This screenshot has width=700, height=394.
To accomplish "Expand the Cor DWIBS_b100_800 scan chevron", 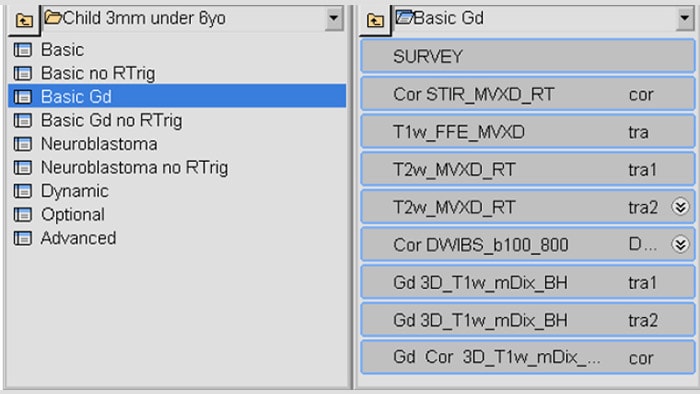I will [x=680, y=245].
